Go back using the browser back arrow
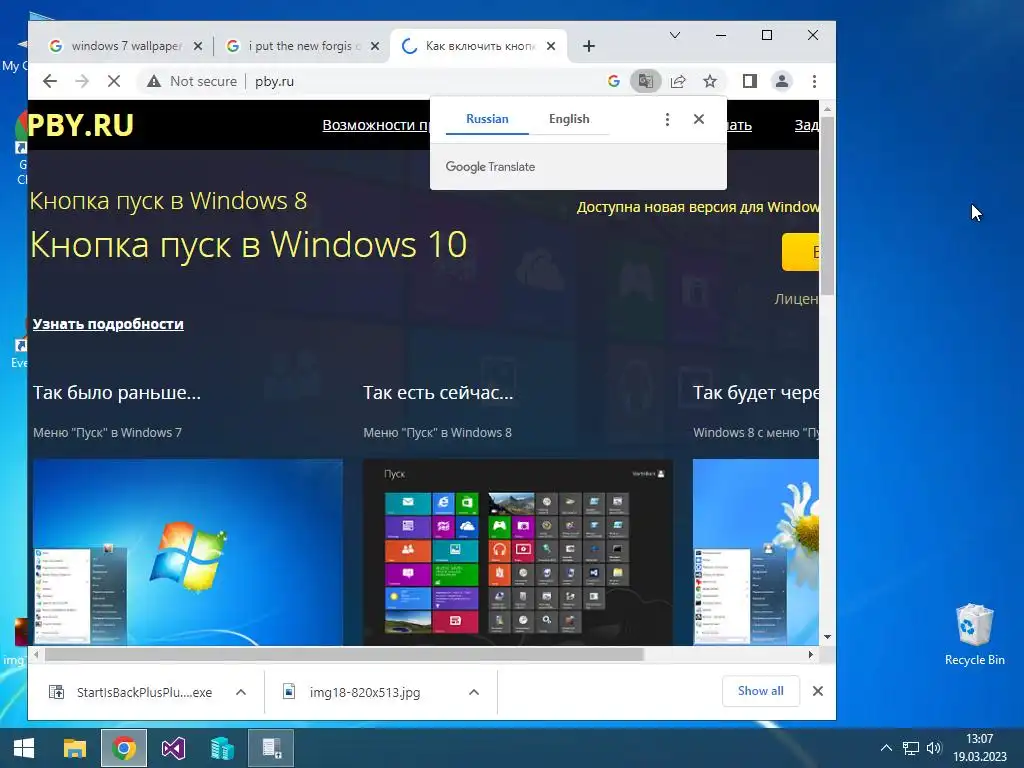 pos(50,81)
